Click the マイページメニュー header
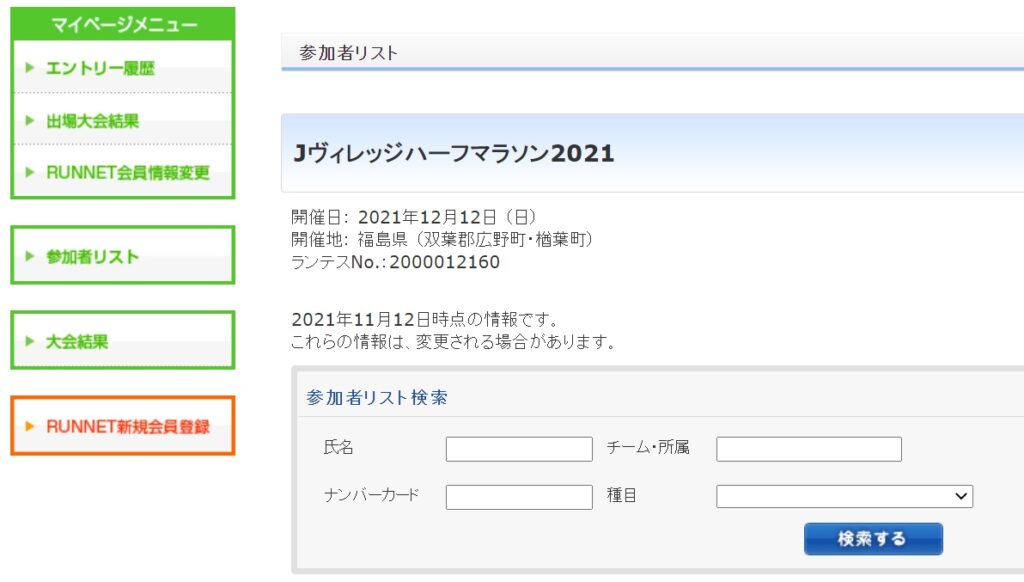Viewport: 1024px width, 582px height. click(123, 24)
